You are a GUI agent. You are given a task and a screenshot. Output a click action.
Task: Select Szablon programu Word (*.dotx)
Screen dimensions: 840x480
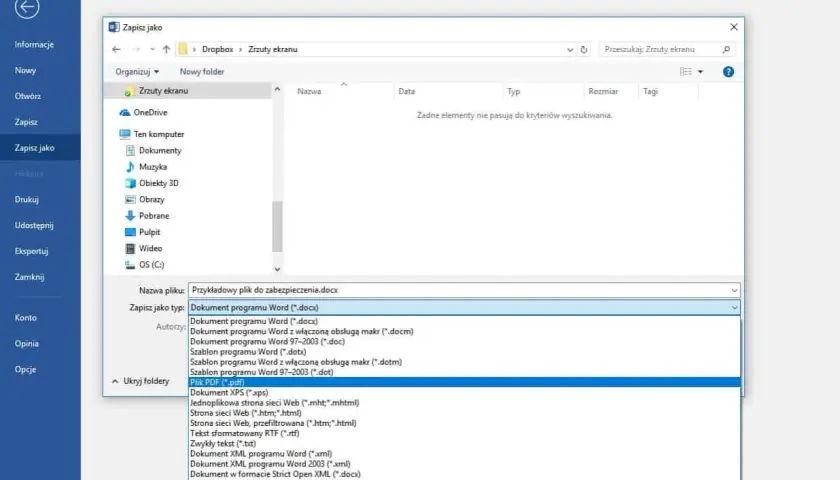pos(464,351)
